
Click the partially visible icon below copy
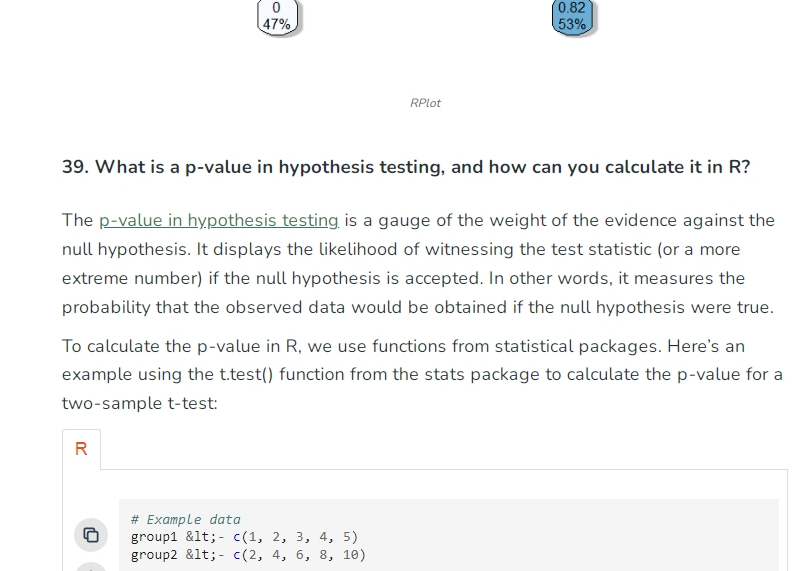coord(91,567)
